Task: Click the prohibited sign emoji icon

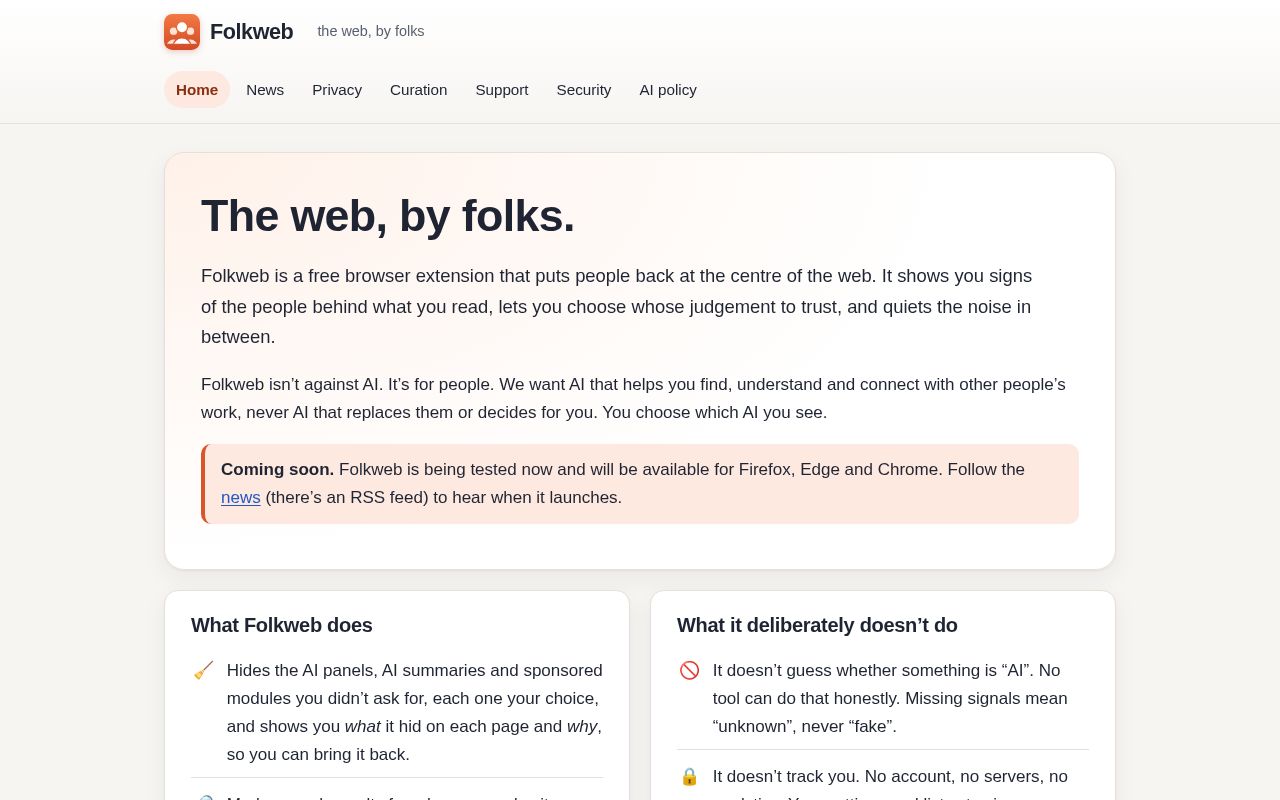Action: tap(689, 670)
